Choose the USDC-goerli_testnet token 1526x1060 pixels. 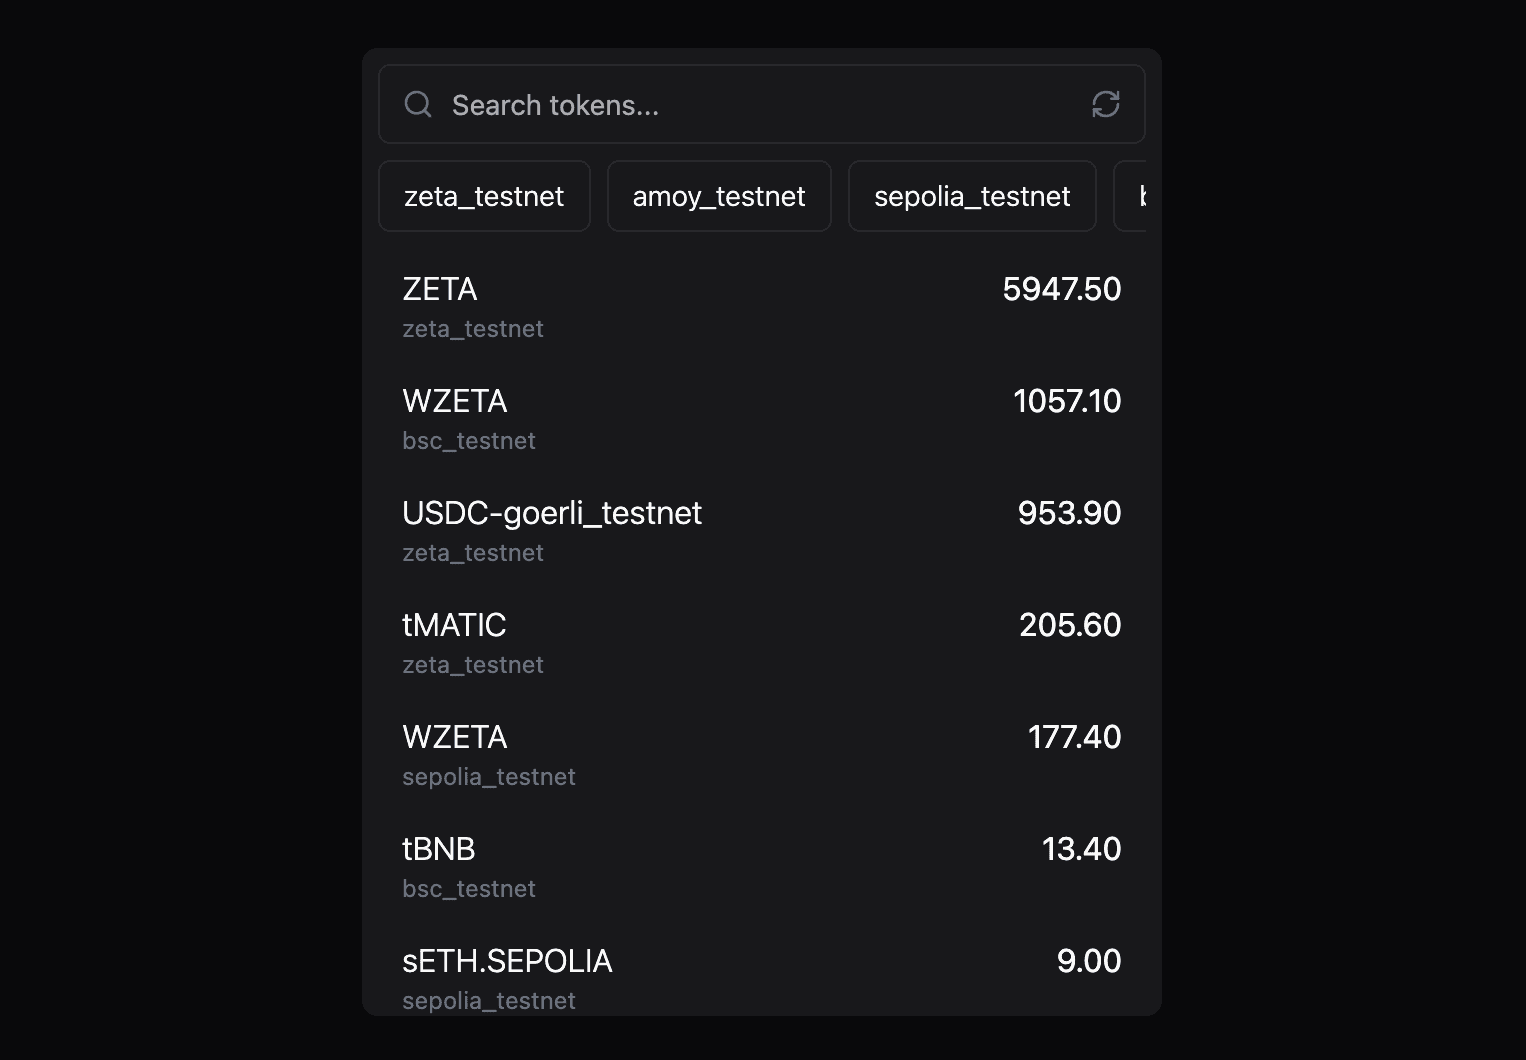point(700,531)
